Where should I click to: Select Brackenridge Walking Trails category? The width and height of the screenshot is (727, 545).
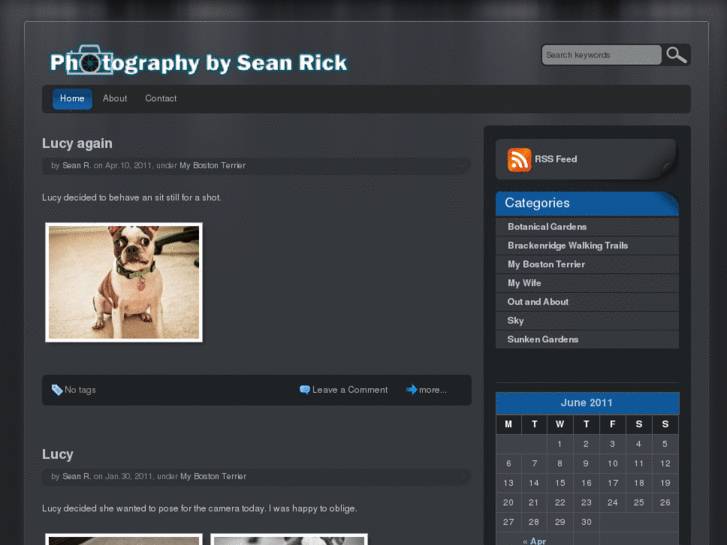click(587, 246)
